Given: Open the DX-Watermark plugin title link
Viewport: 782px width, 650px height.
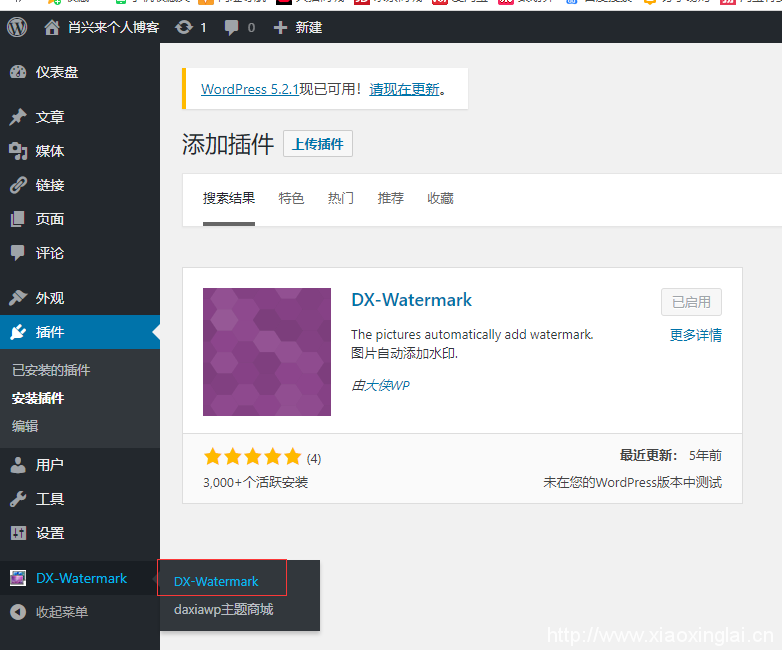Looking at the screenshot, I should coord(411,300).
